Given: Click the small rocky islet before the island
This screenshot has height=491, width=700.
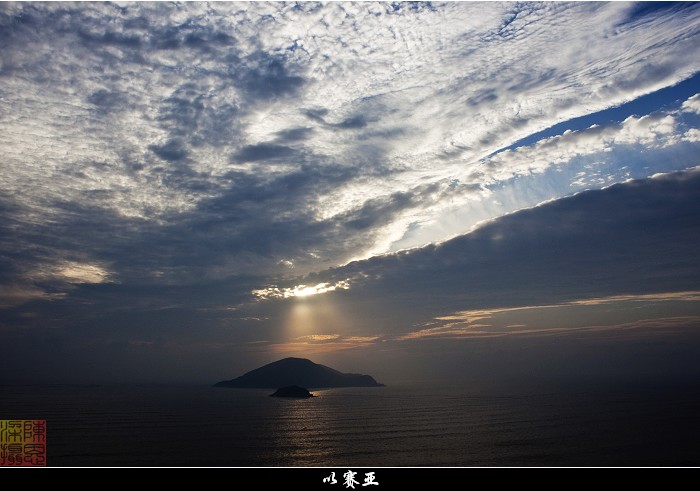Looking at the screenshot, I should click(292, 392).
